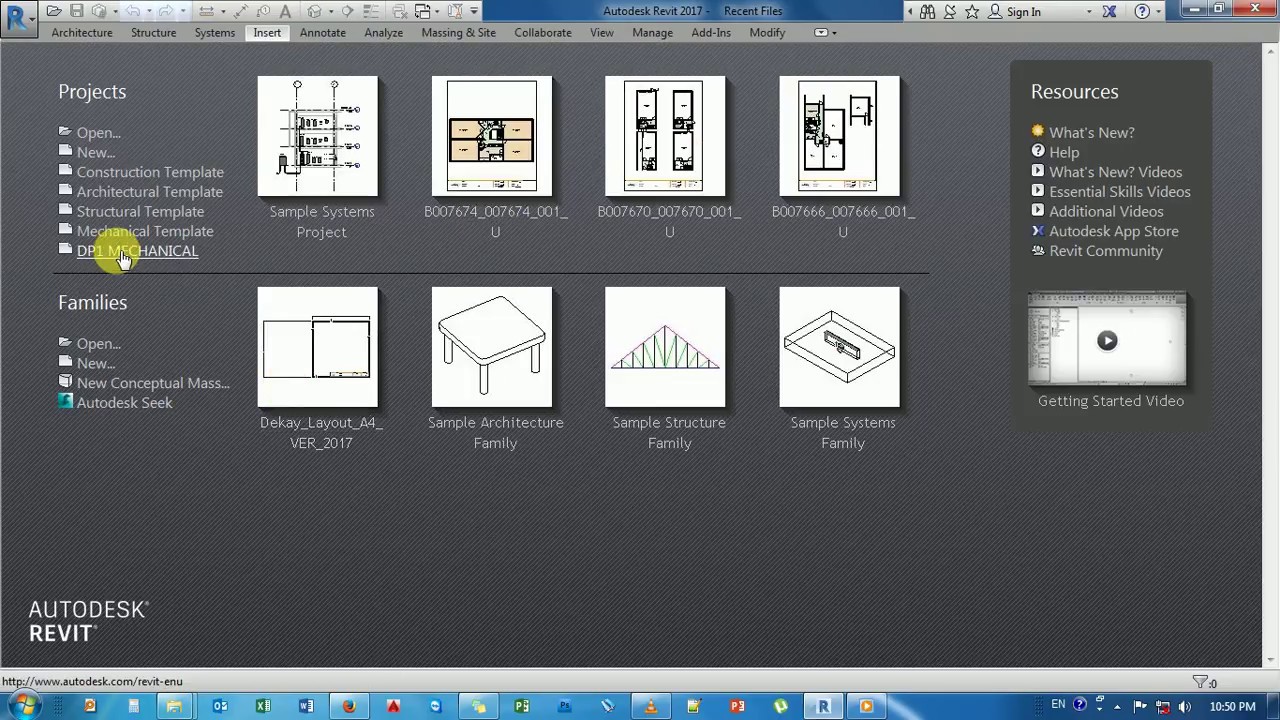This screenshot has height=720, width=1280.
Task: Click the Switch Windows icon
Action: click(422, 11)
